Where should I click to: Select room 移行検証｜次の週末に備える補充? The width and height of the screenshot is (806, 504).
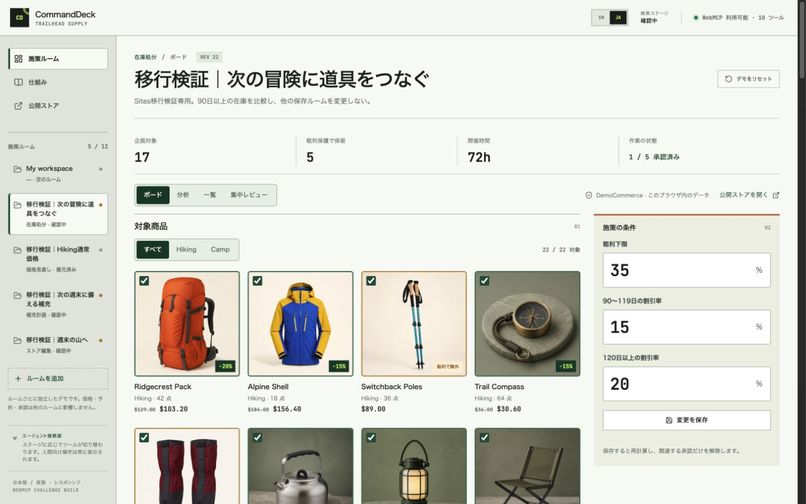click(58, 304)
